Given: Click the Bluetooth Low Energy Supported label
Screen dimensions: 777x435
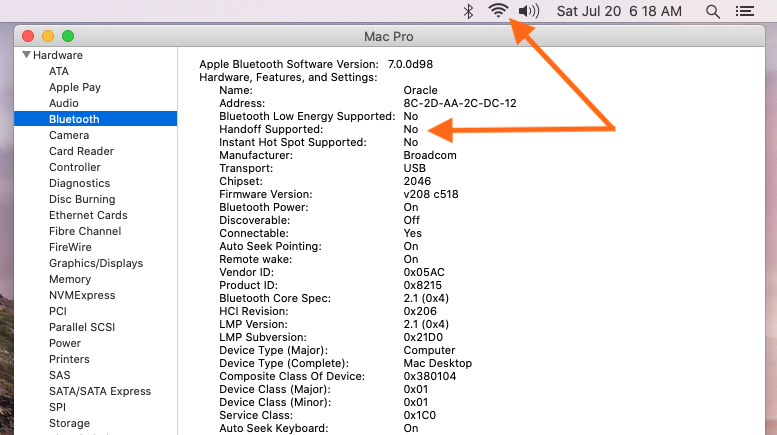Looking at the screenshot, I should point(307,116).
